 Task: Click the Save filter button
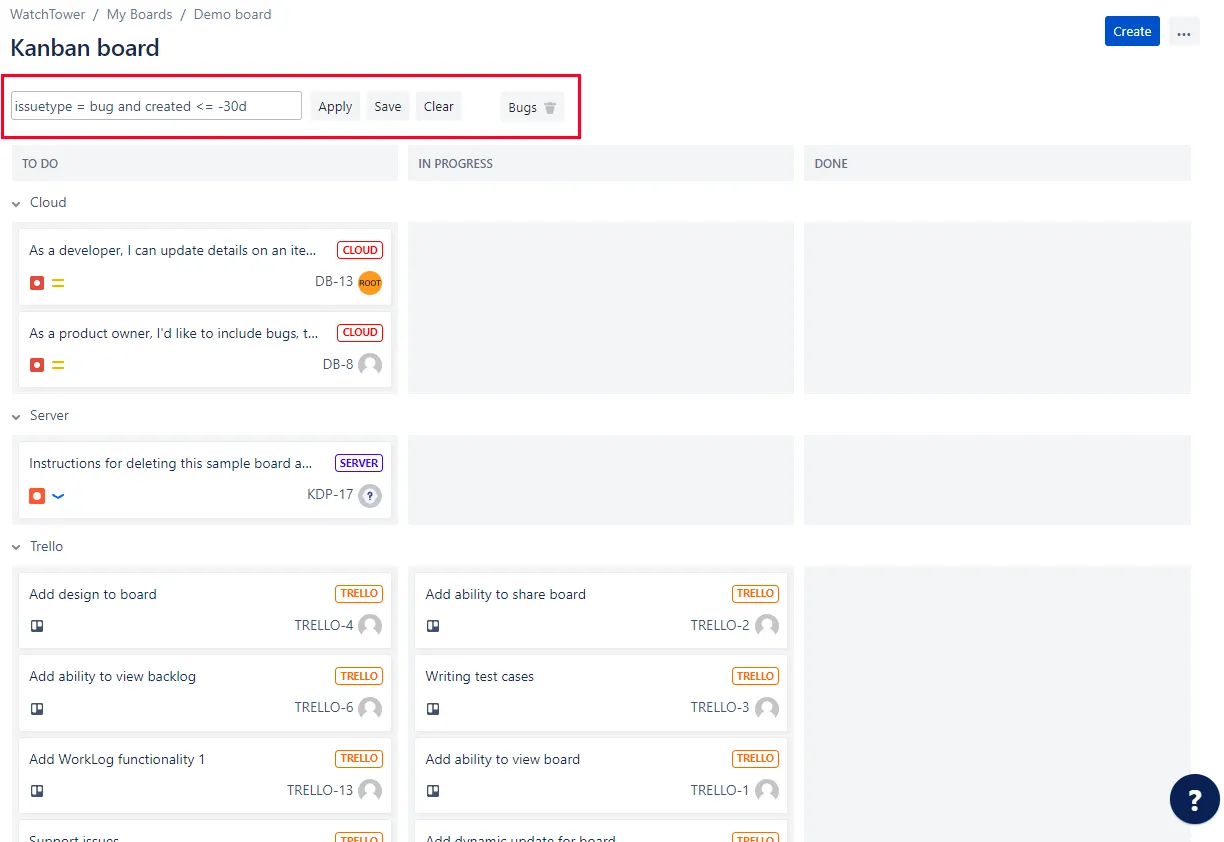388,106
